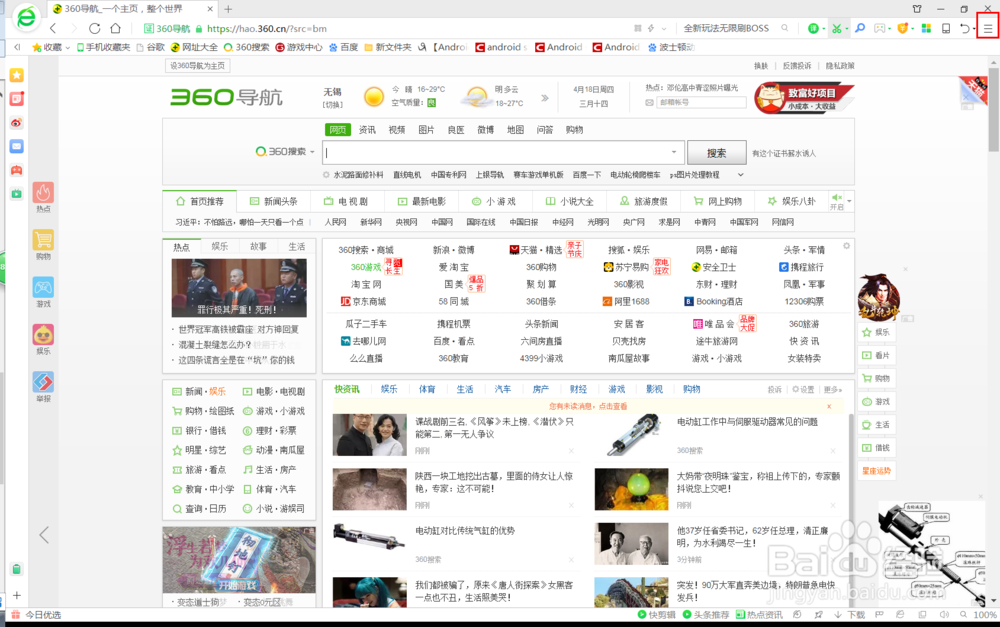
Task: Click the red game robot sidebar icon
Action: pyautogui.click(x=17, y=170)
